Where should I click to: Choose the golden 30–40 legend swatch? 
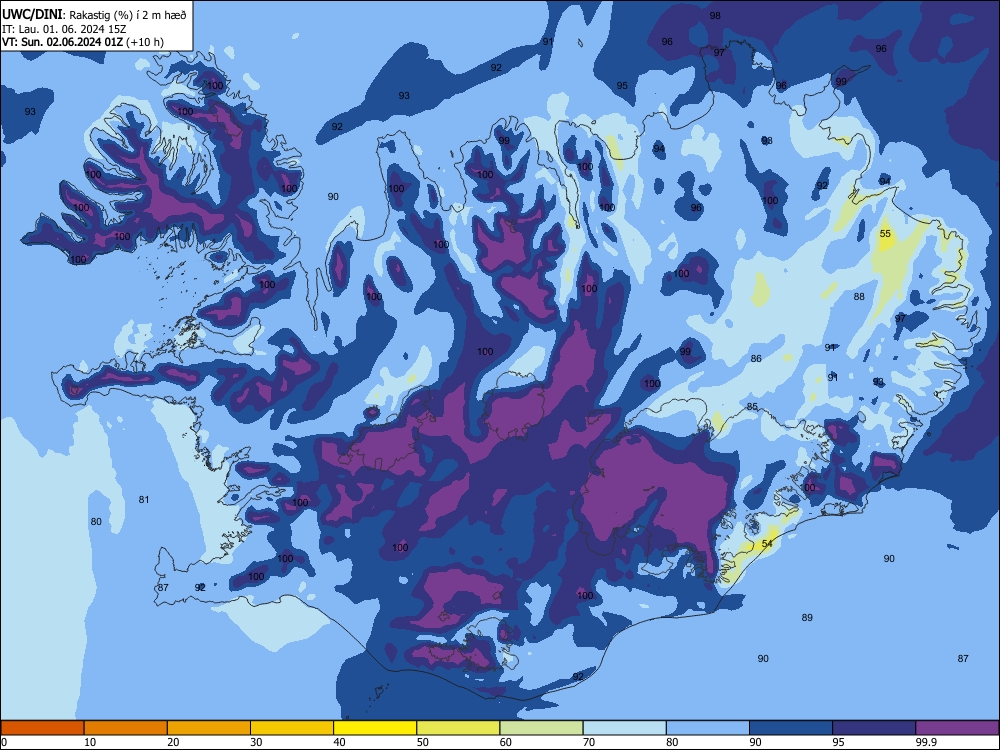click(292, 728)
